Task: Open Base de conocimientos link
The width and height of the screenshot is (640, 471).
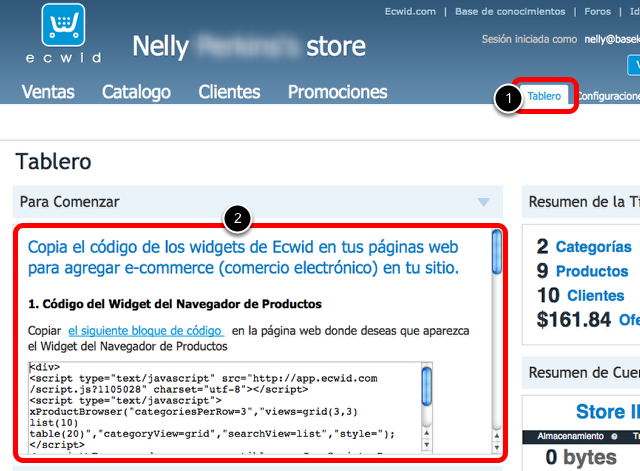Action: pyautogui.click(x=510, y=12)
